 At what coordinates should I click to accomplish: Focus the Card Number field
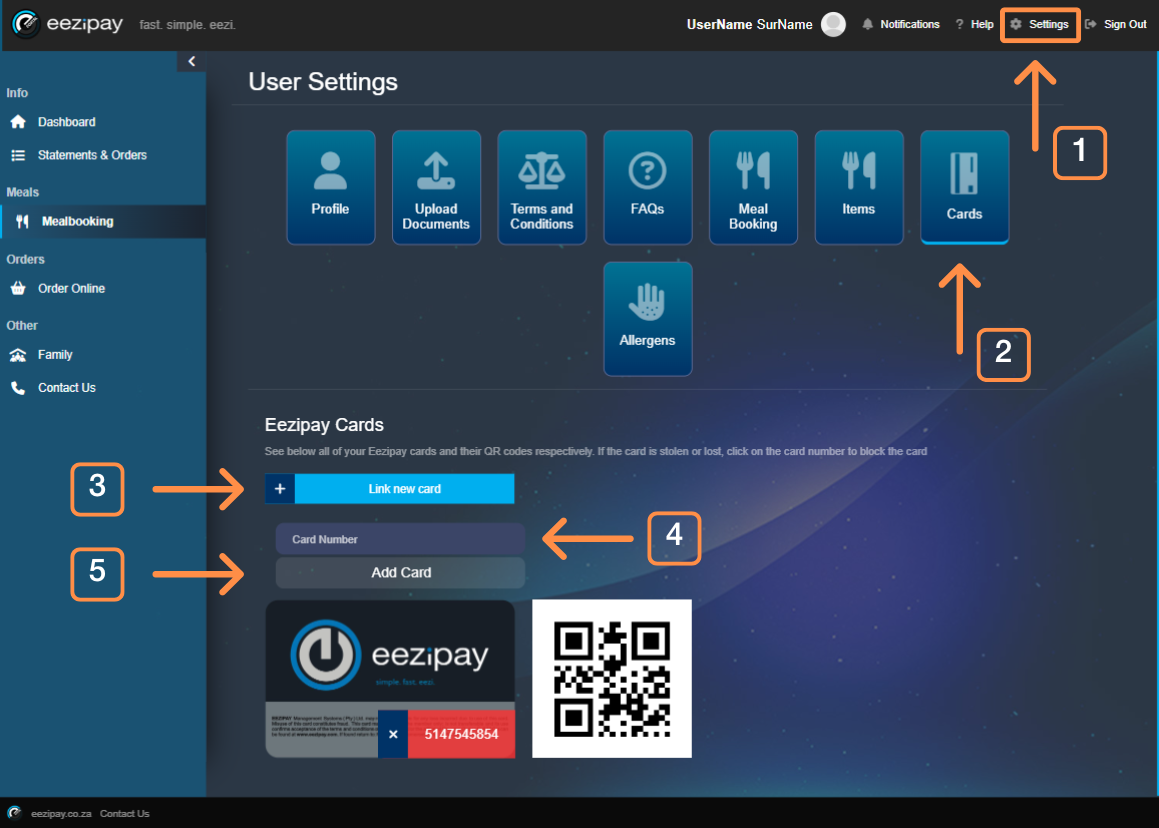coord(400,539)
